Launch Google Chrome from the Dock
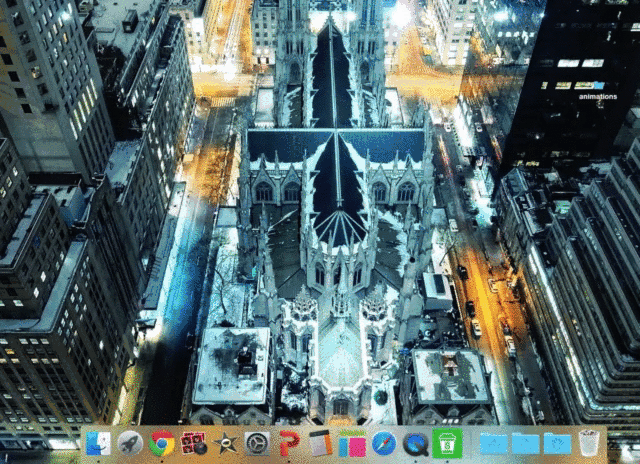Screen dimensions: 640x464 pos(162,444)
